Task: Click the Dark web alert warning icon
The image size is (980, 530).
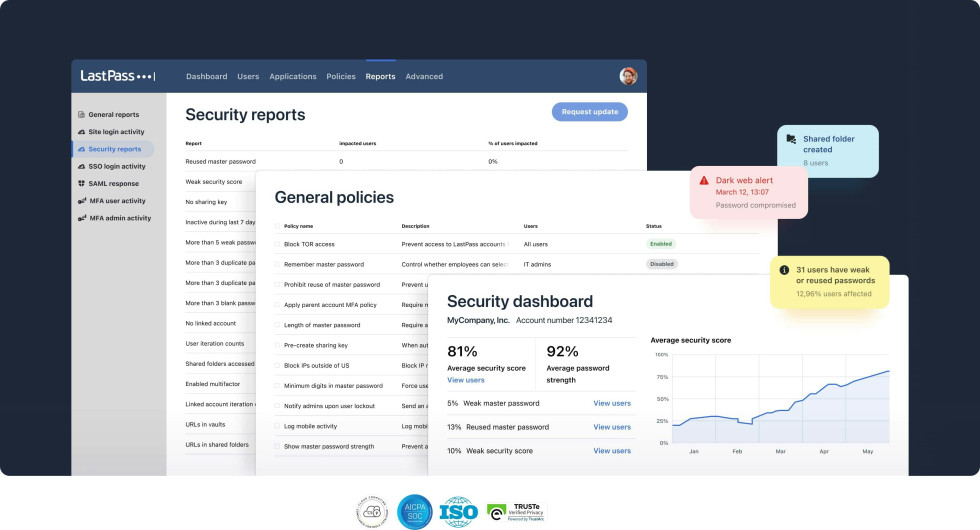Action: [x=704, y=181]
